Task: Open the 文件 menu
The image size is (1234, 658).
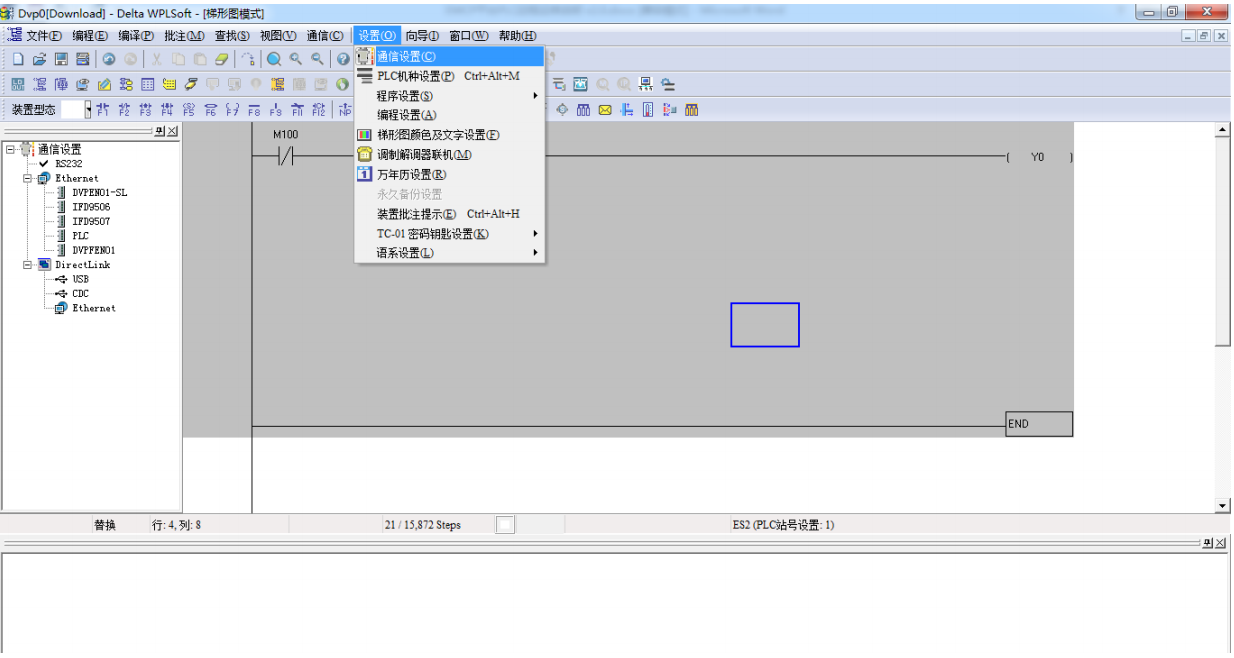Action: pyautogui.click(x=44, y=35)
